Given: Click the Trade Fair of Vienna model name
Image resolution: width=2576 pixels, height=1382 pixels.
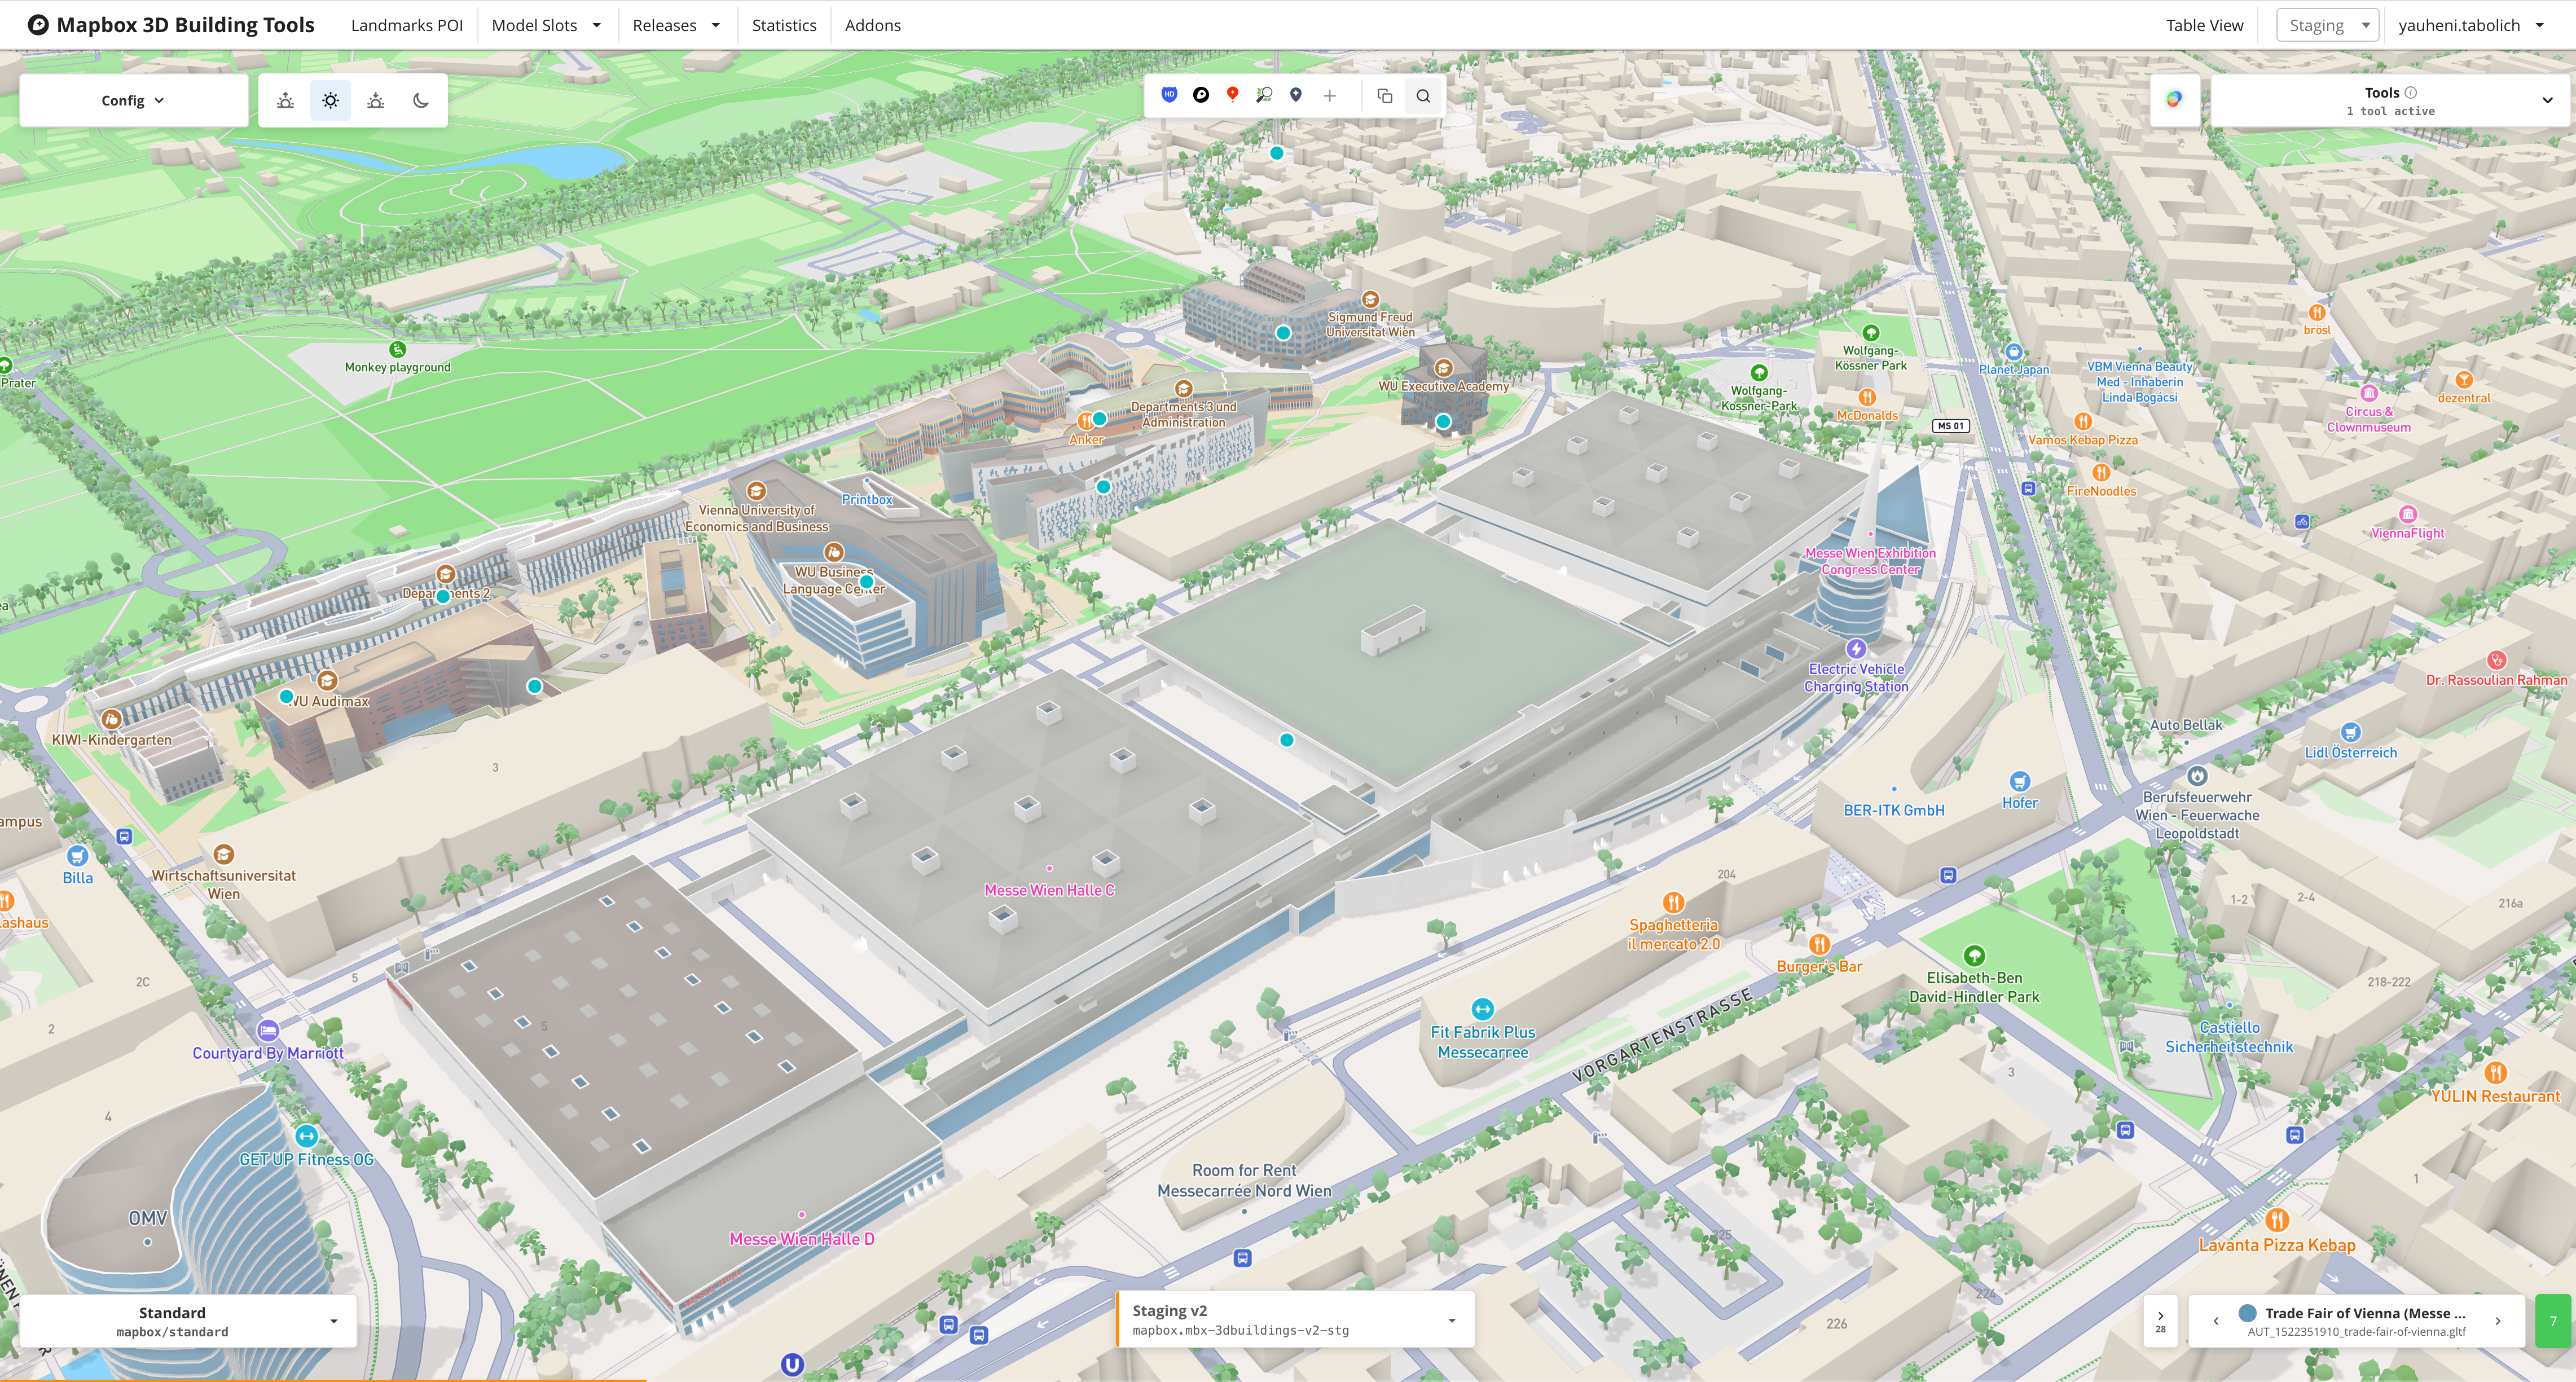Looking at the screenshot, I should pos(2365,1313).
